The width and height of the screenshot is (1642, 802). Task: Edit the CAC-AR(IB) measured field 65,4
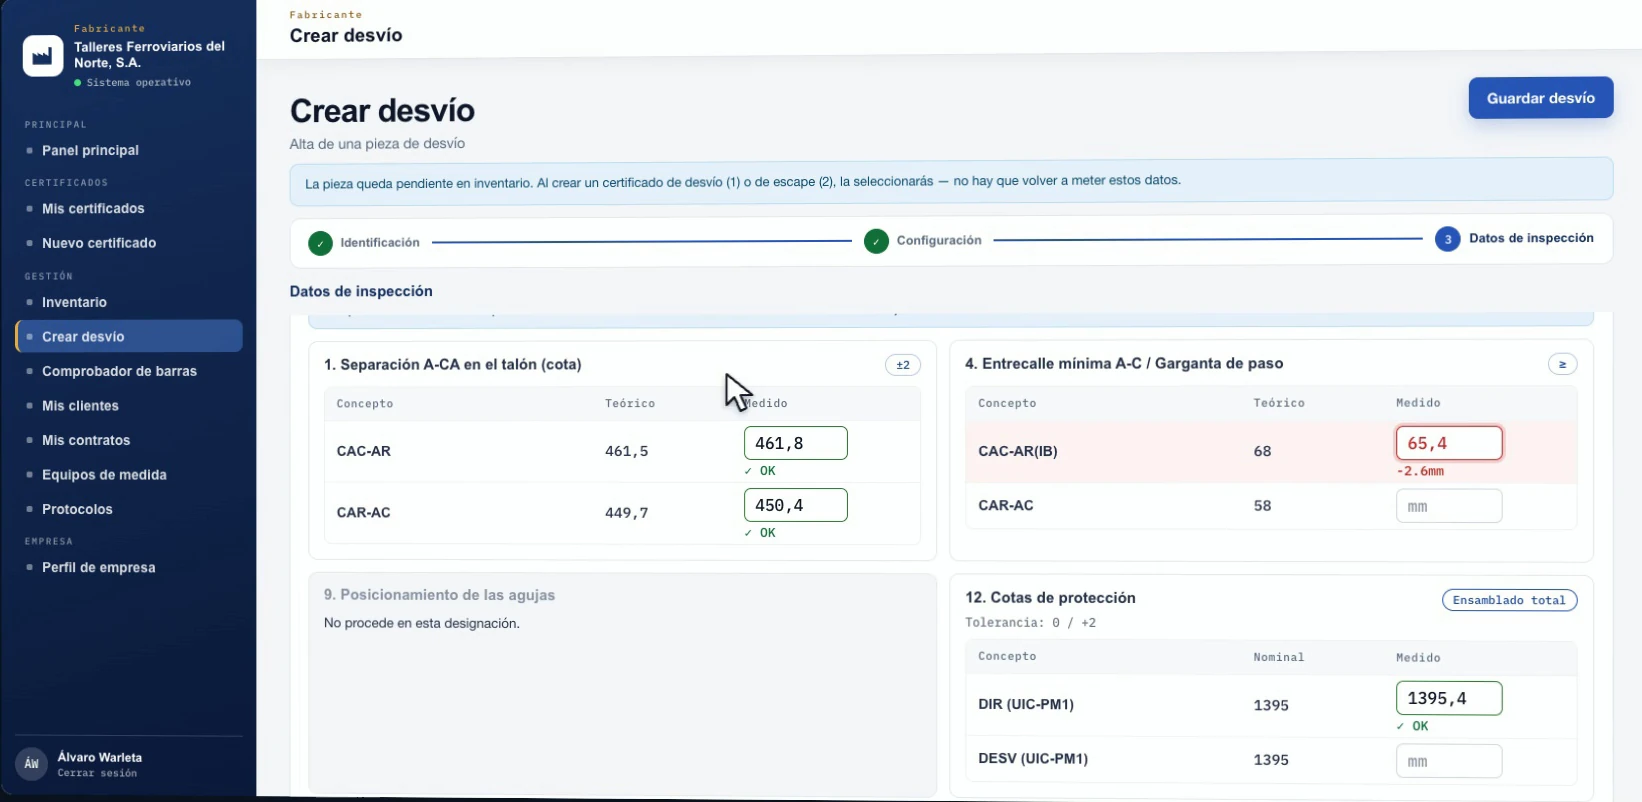(x=1449, y=443)
